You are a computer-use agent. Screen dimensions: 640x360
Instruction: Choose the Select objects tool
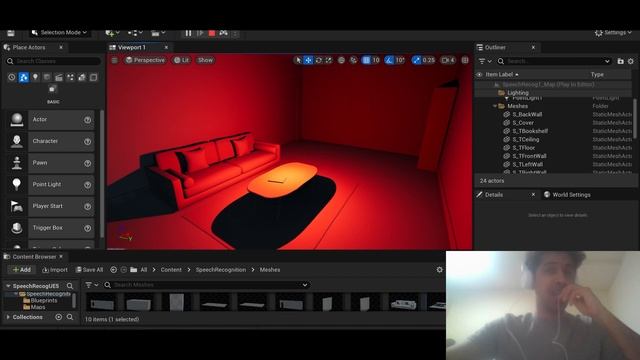click(298, 60)
